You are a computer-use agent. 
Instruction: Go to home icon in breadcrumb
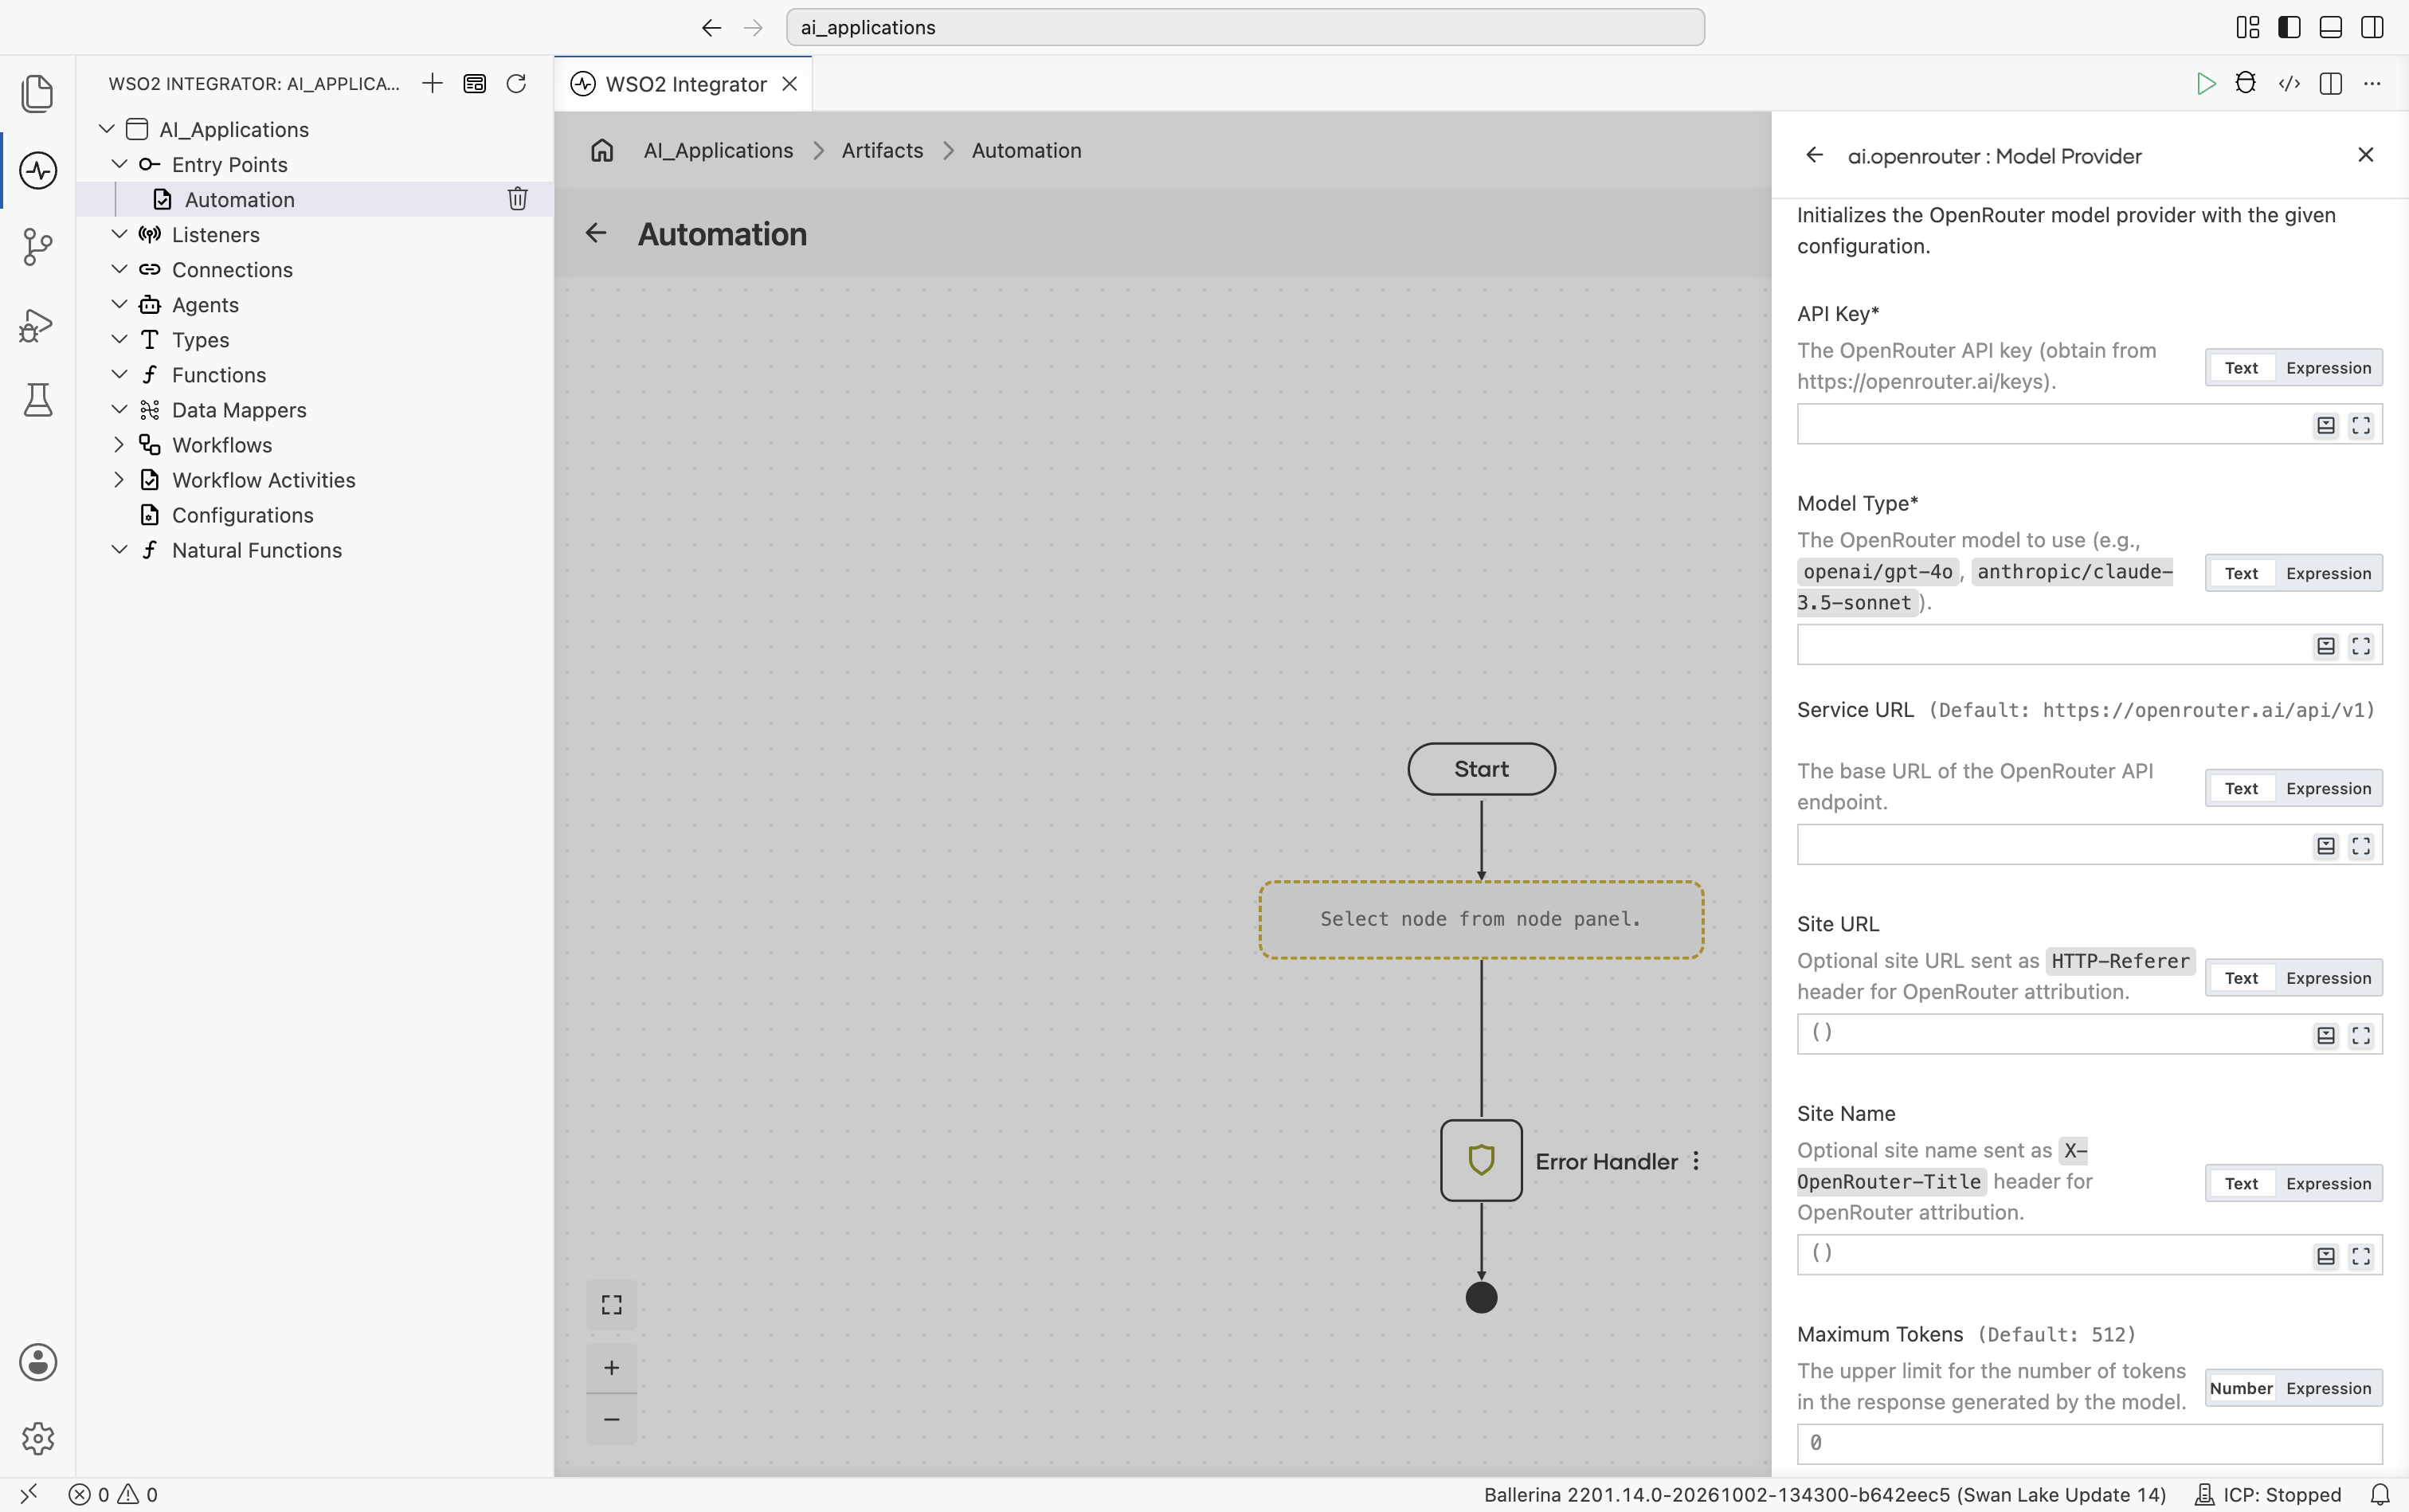(602, 150)
